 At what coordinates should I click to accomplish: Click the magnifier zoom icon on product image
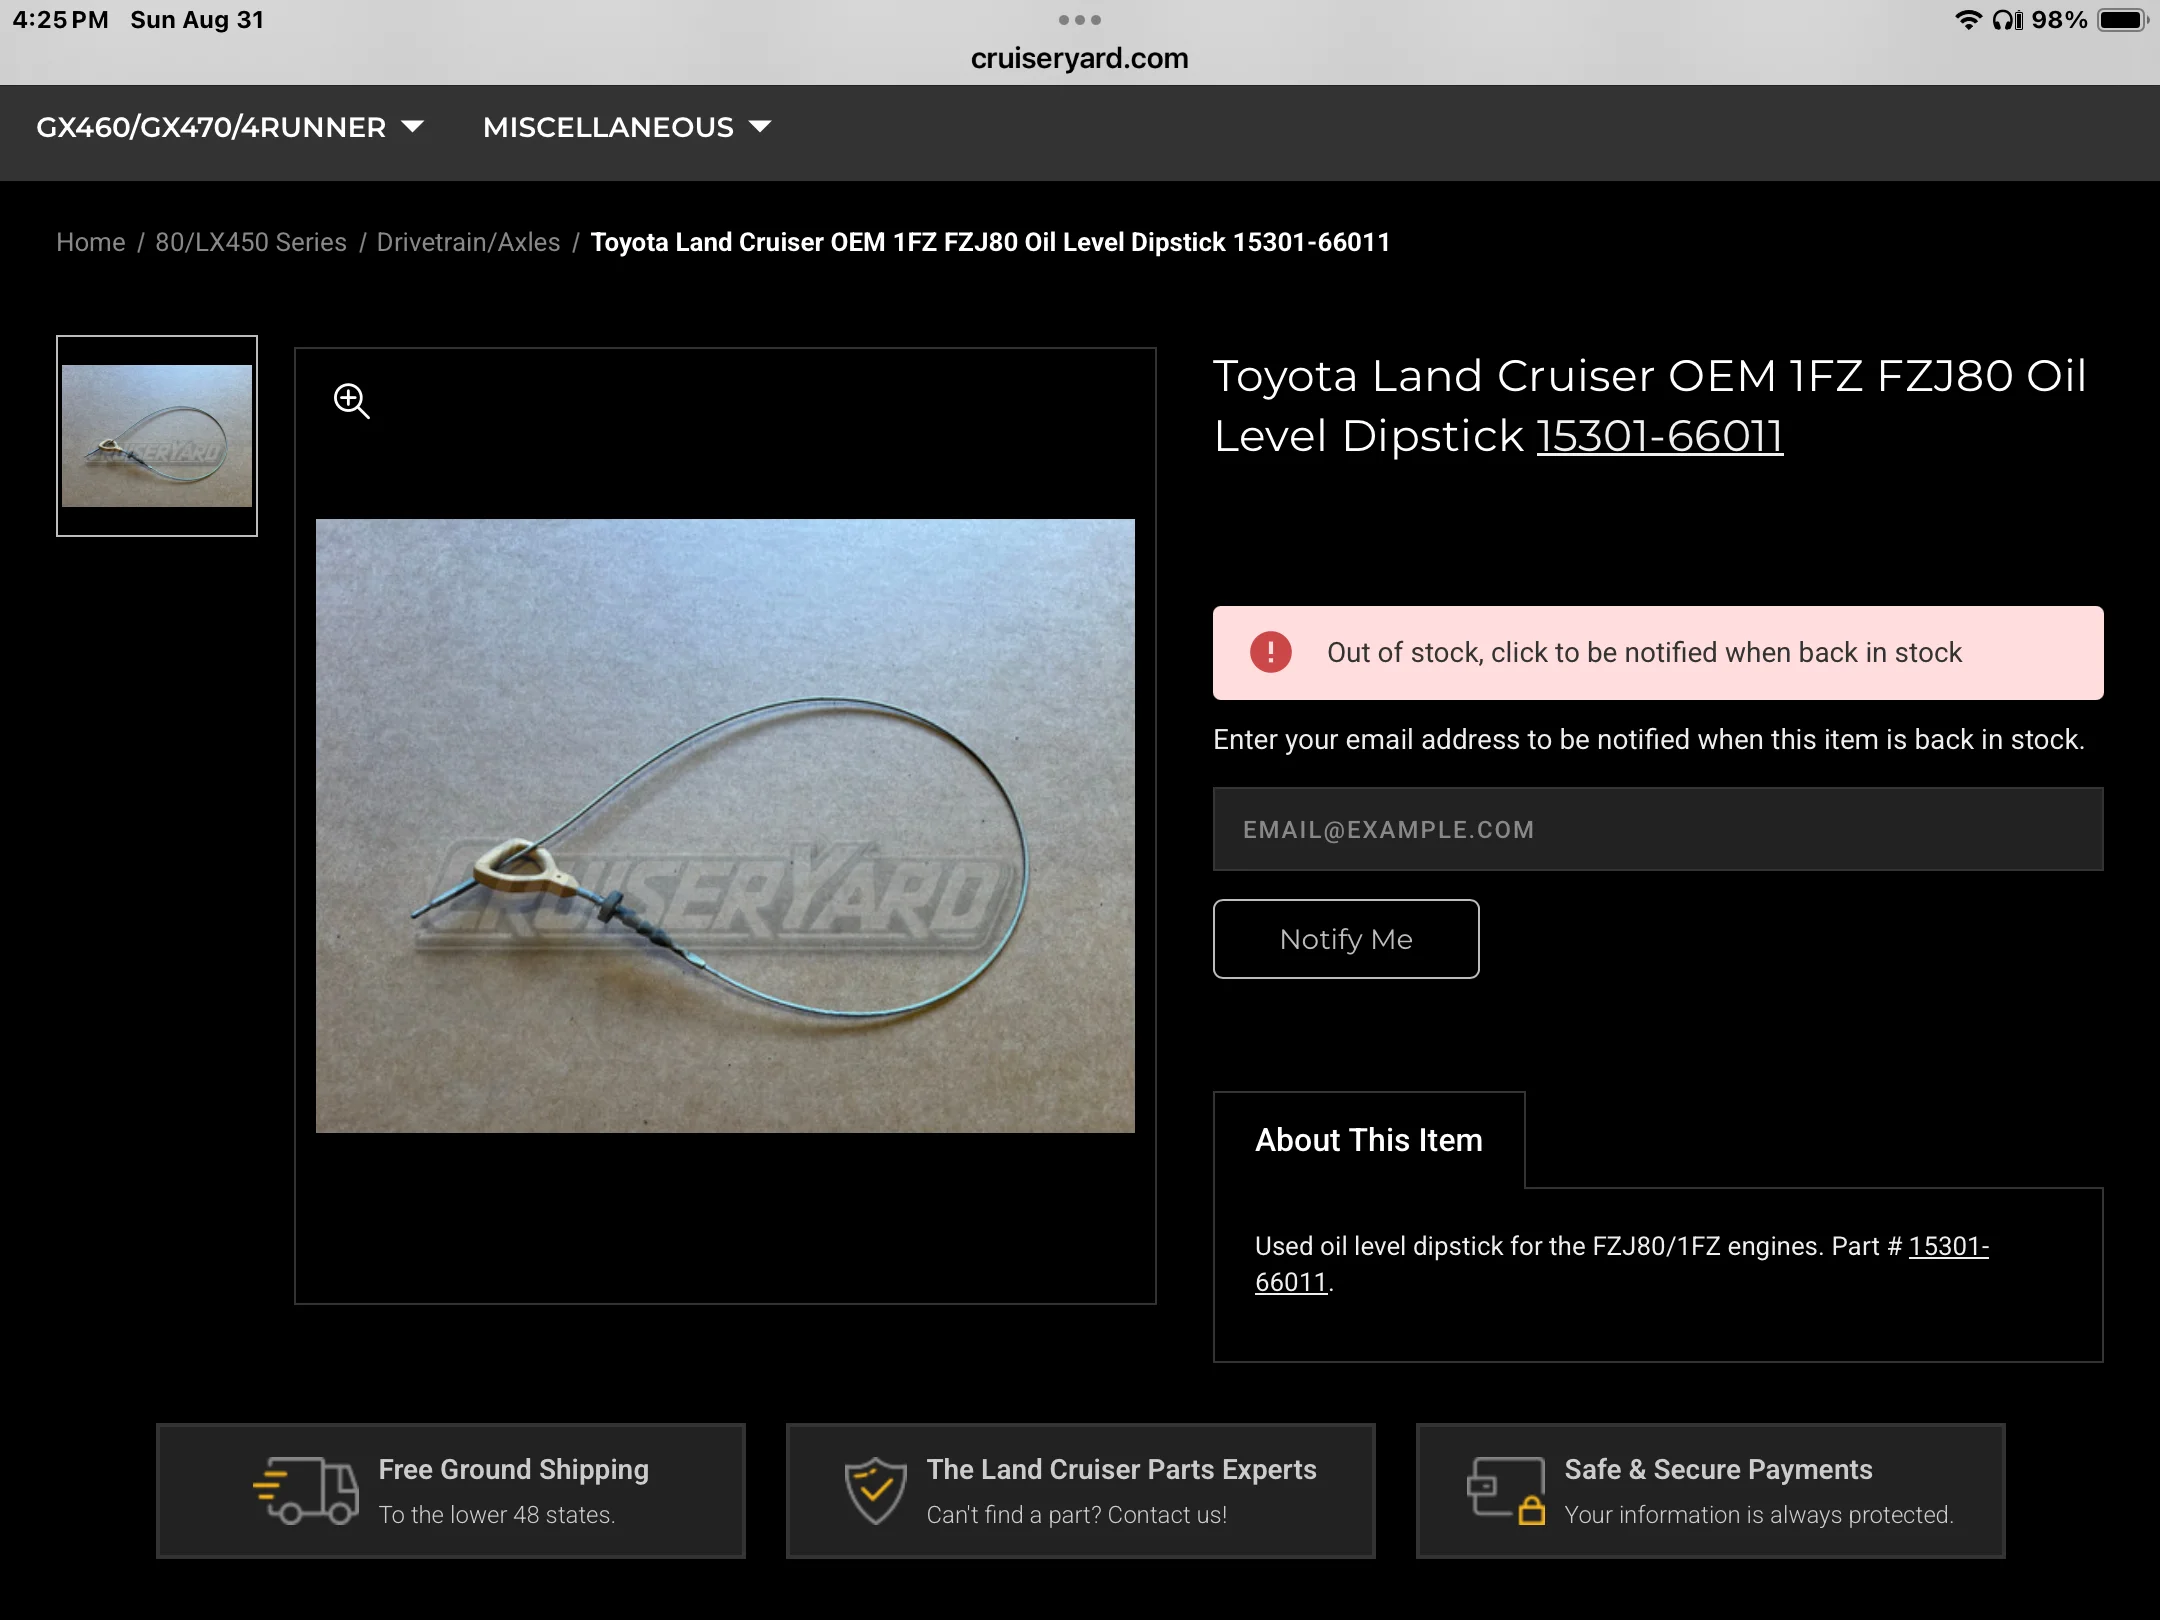351,401
